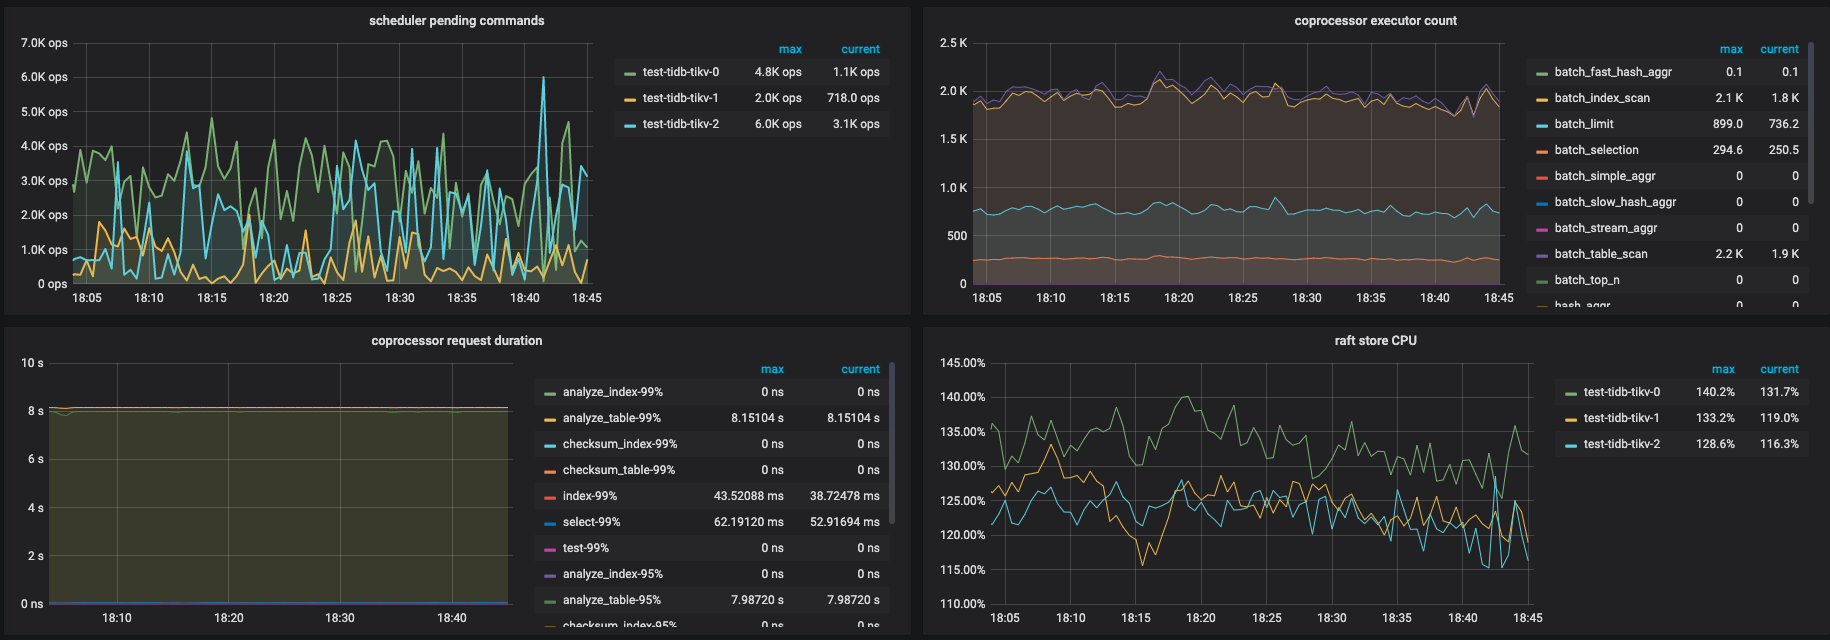Image resolution: width=1830 pixels, height=640 pixels.
Task: Sort scheduler pending commands legend by max
Action: (x=789, y=49)
